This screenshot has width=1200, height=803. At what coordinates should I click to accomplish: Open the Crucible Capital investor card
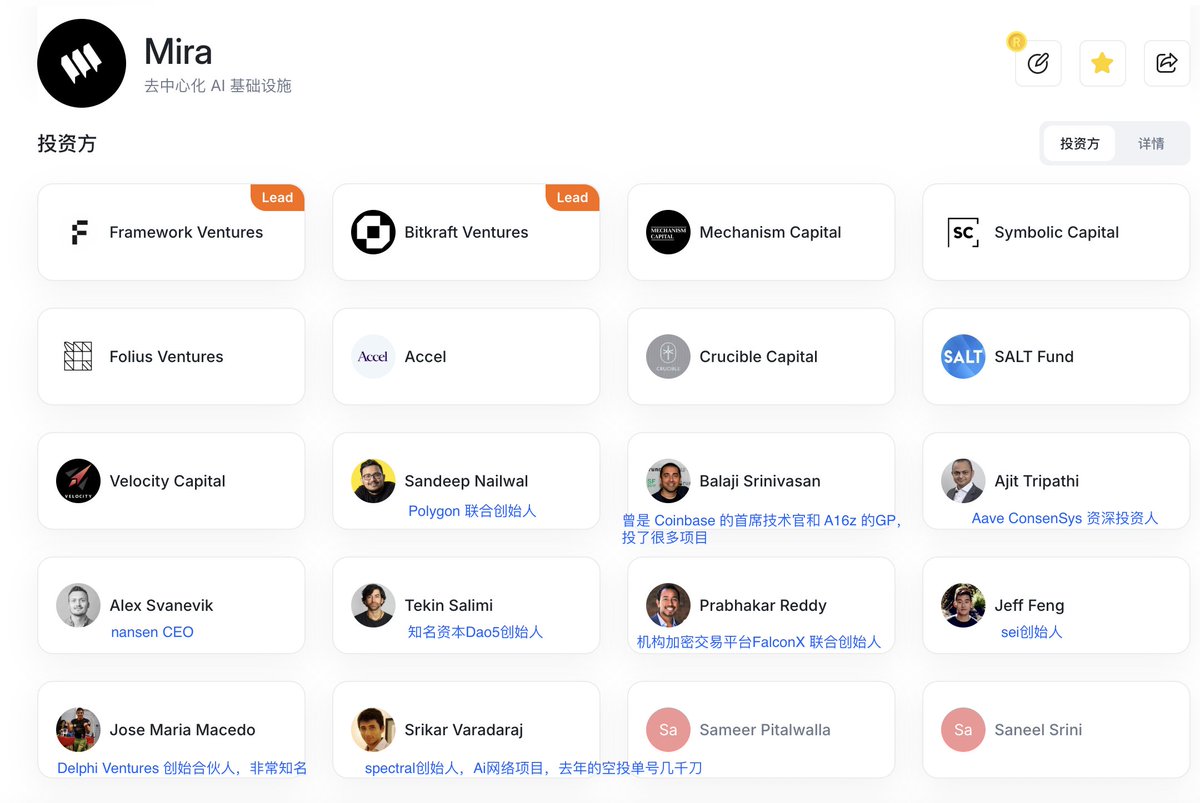pyautogui.click(x=761, y=357)
